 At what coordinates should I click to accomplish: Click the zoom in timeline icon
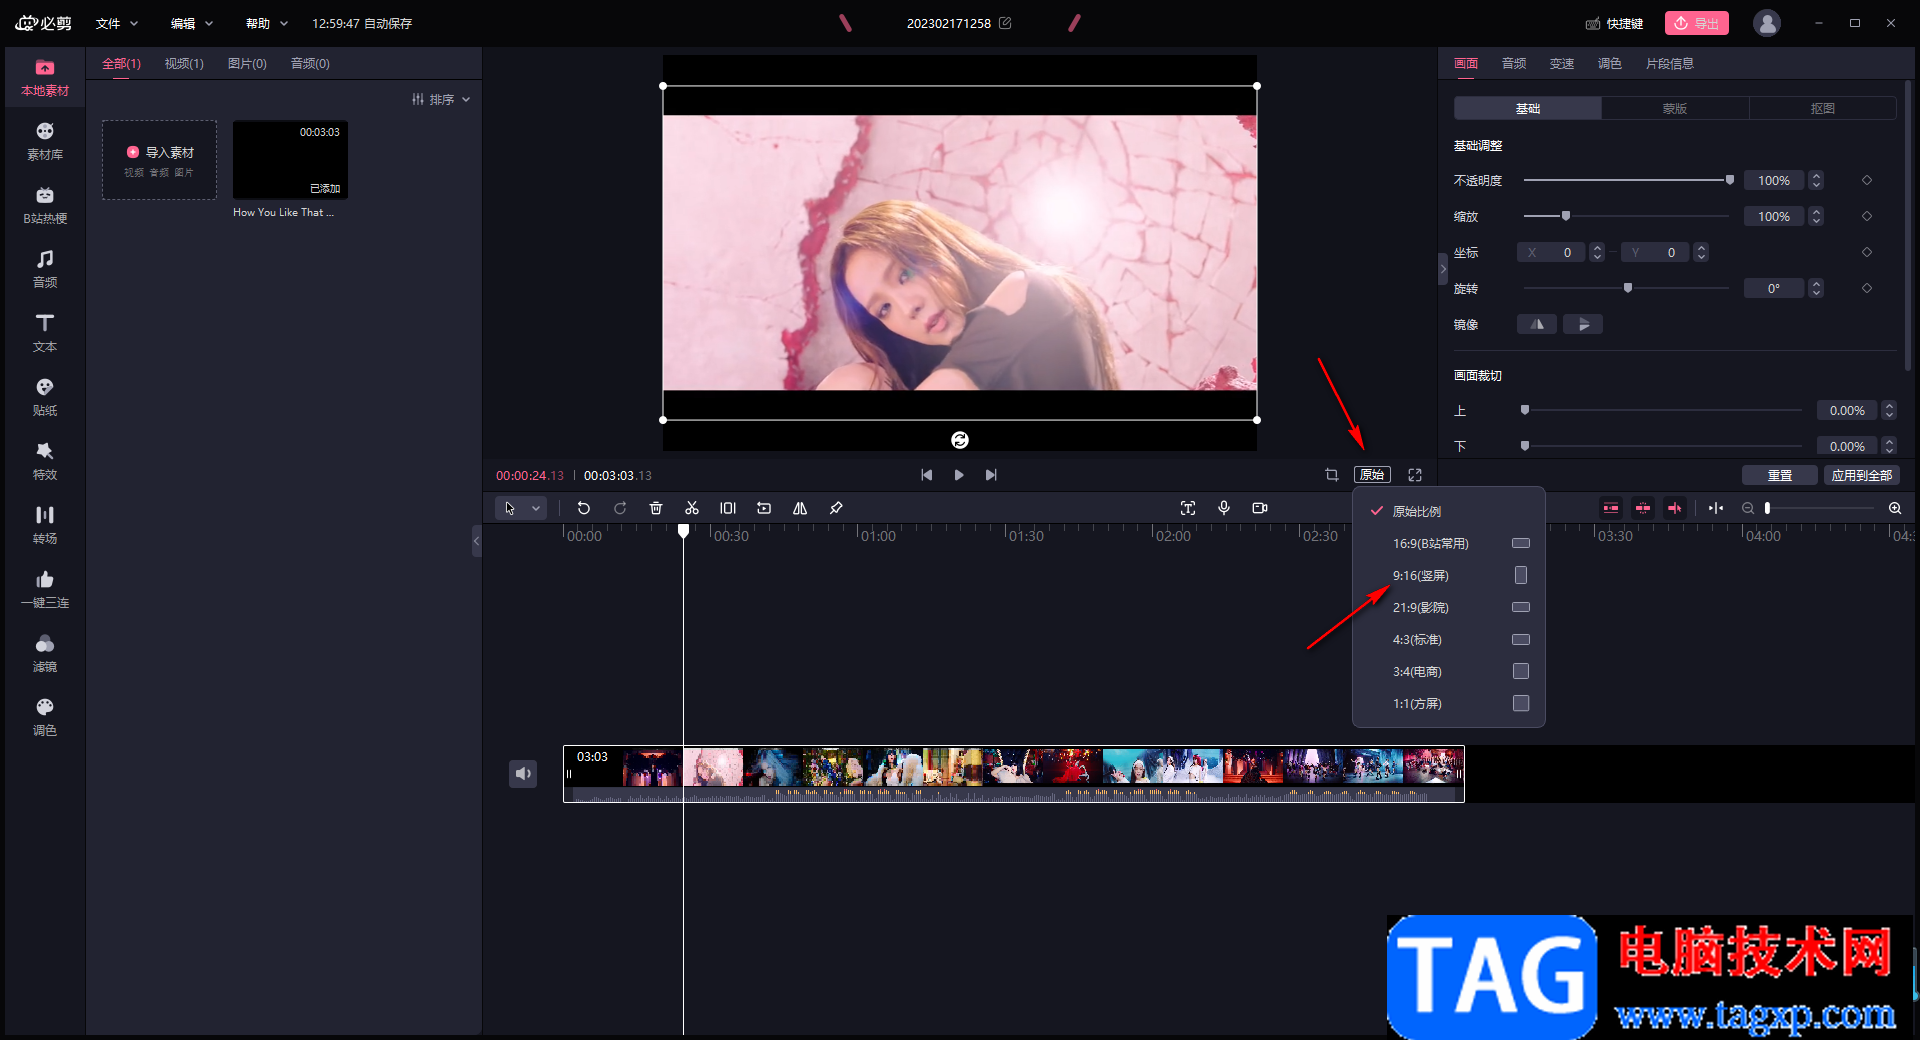pos(1895,508)
